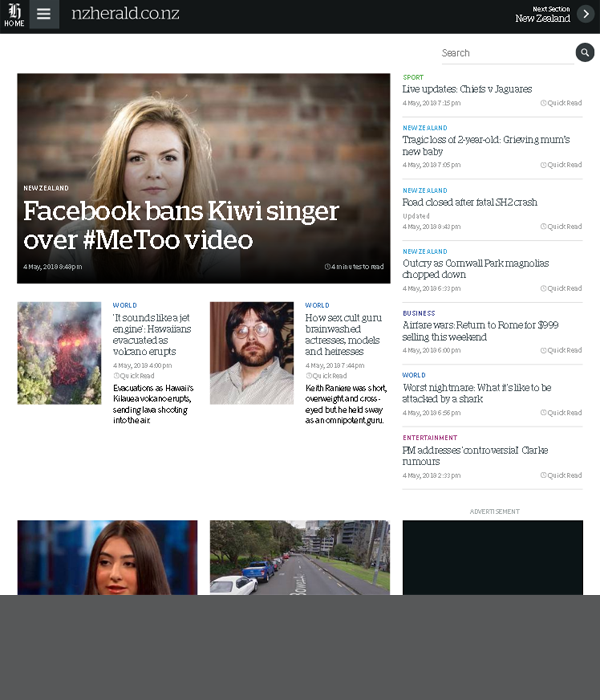
Task: Click the search magnifier button
Action: (x=585, y=52)
